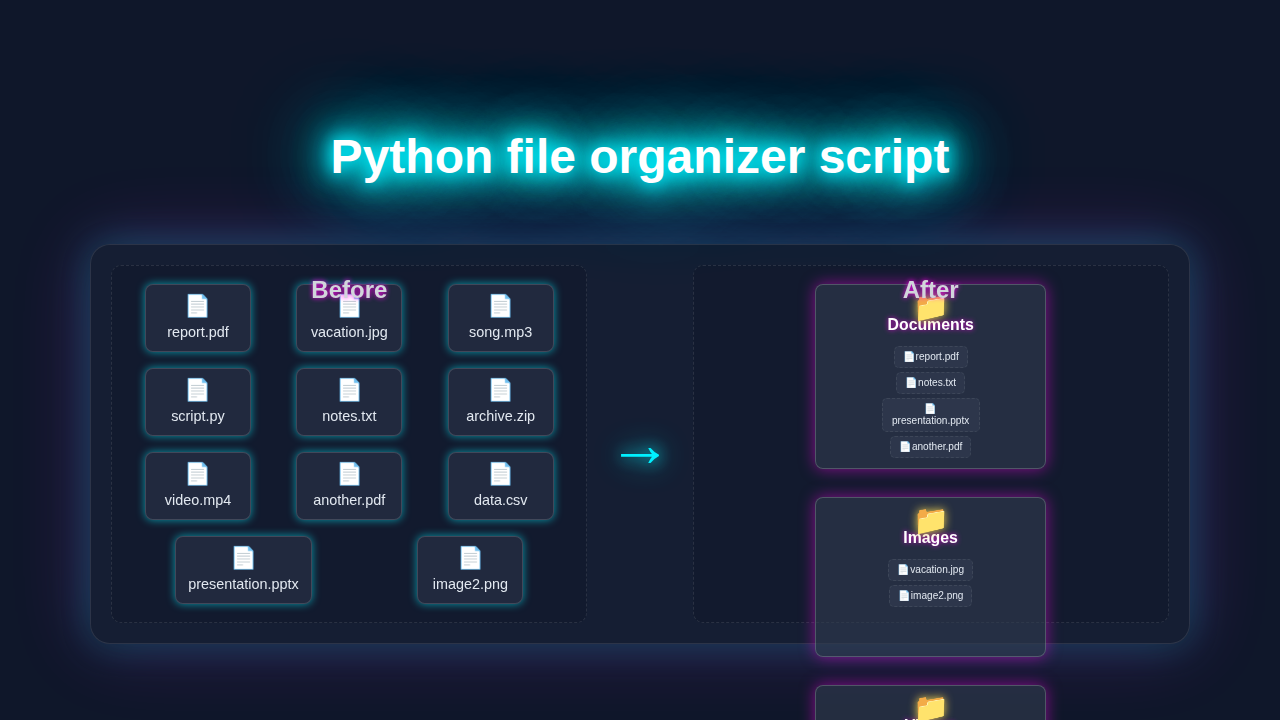Click the another.pdf card
This screenshot has width=1280, height=720.
[348, 485]
